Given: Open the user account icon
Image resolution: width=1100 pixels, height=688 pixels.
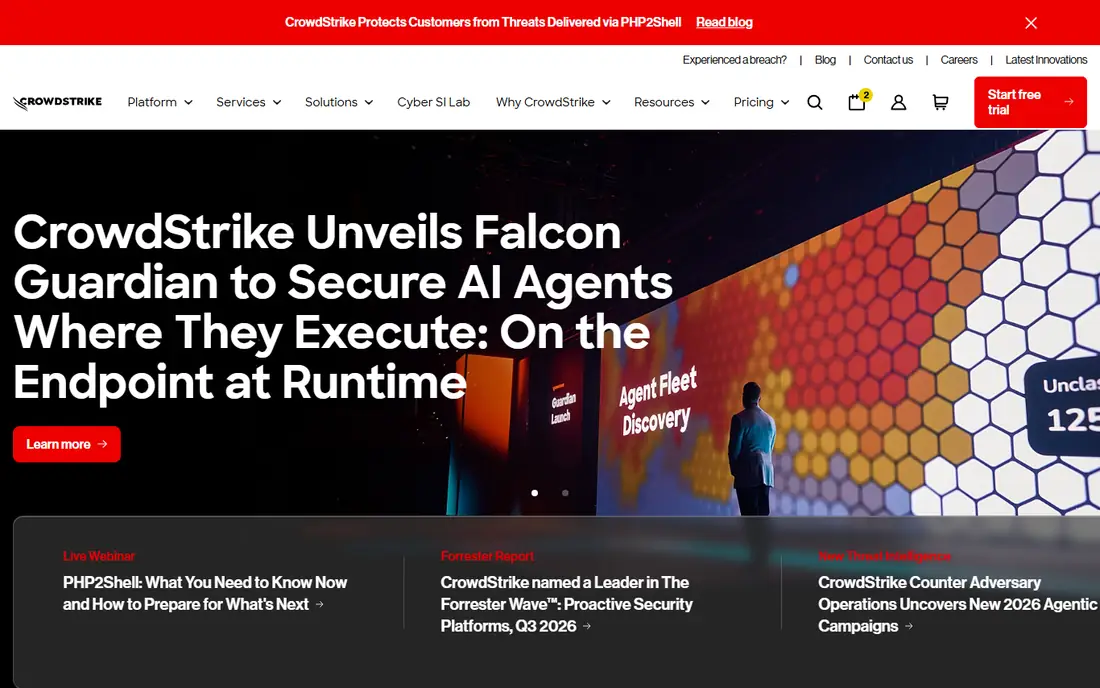Looking at the screenshot, I should coord(898,102).
